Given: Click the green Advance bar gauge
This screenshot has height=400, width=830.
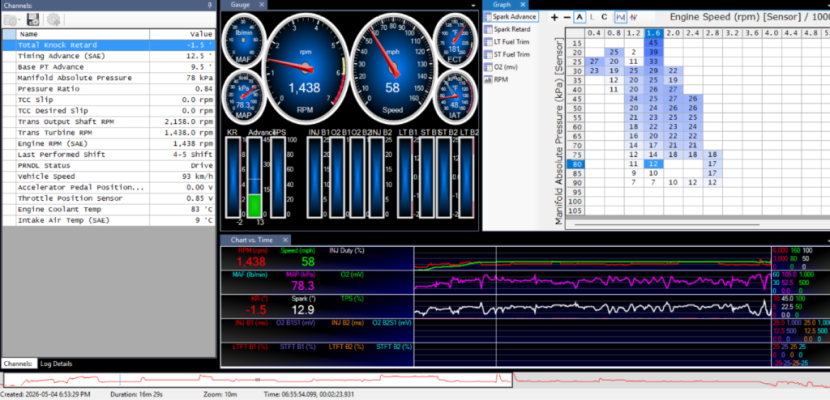Looking at the screenshot, I should click(x=255, y=177).
